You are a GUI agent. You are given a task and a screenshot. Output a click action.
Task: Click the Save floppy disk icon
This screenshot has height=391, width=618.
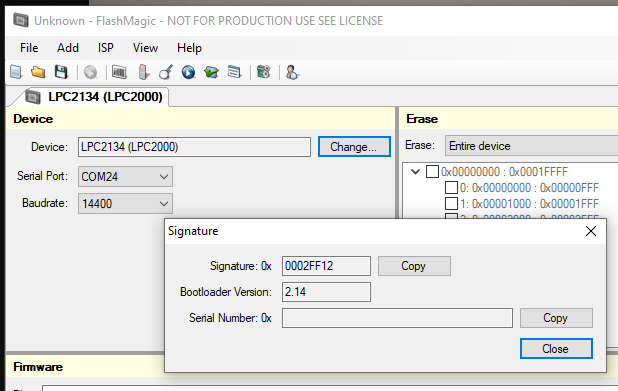(x=61, y=72)
